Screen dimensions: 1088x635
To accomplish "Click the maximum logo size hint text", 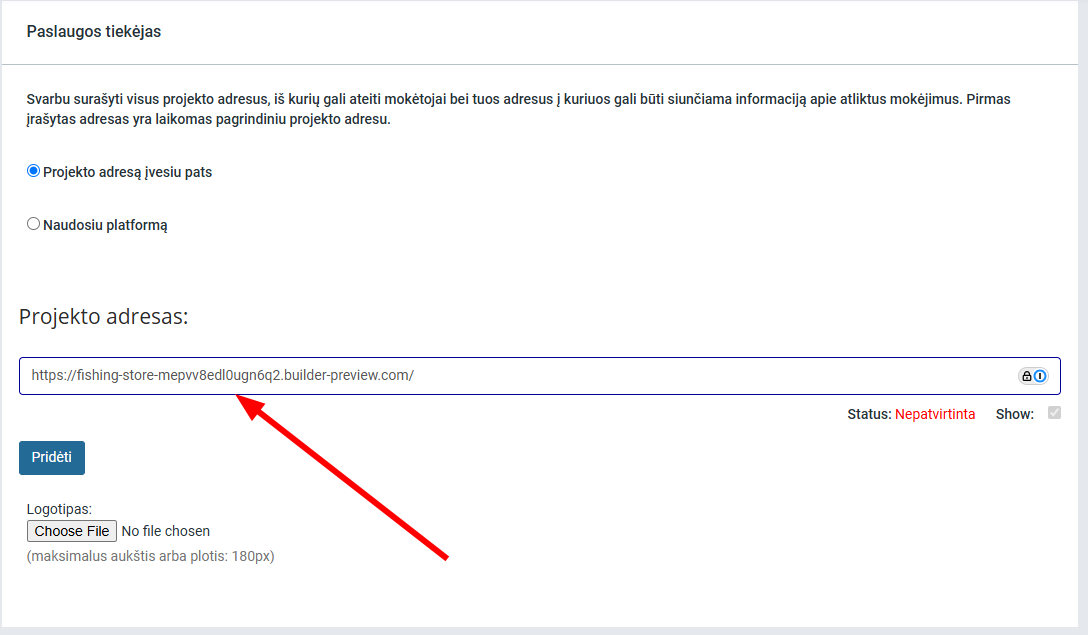I will pos(150,556).
